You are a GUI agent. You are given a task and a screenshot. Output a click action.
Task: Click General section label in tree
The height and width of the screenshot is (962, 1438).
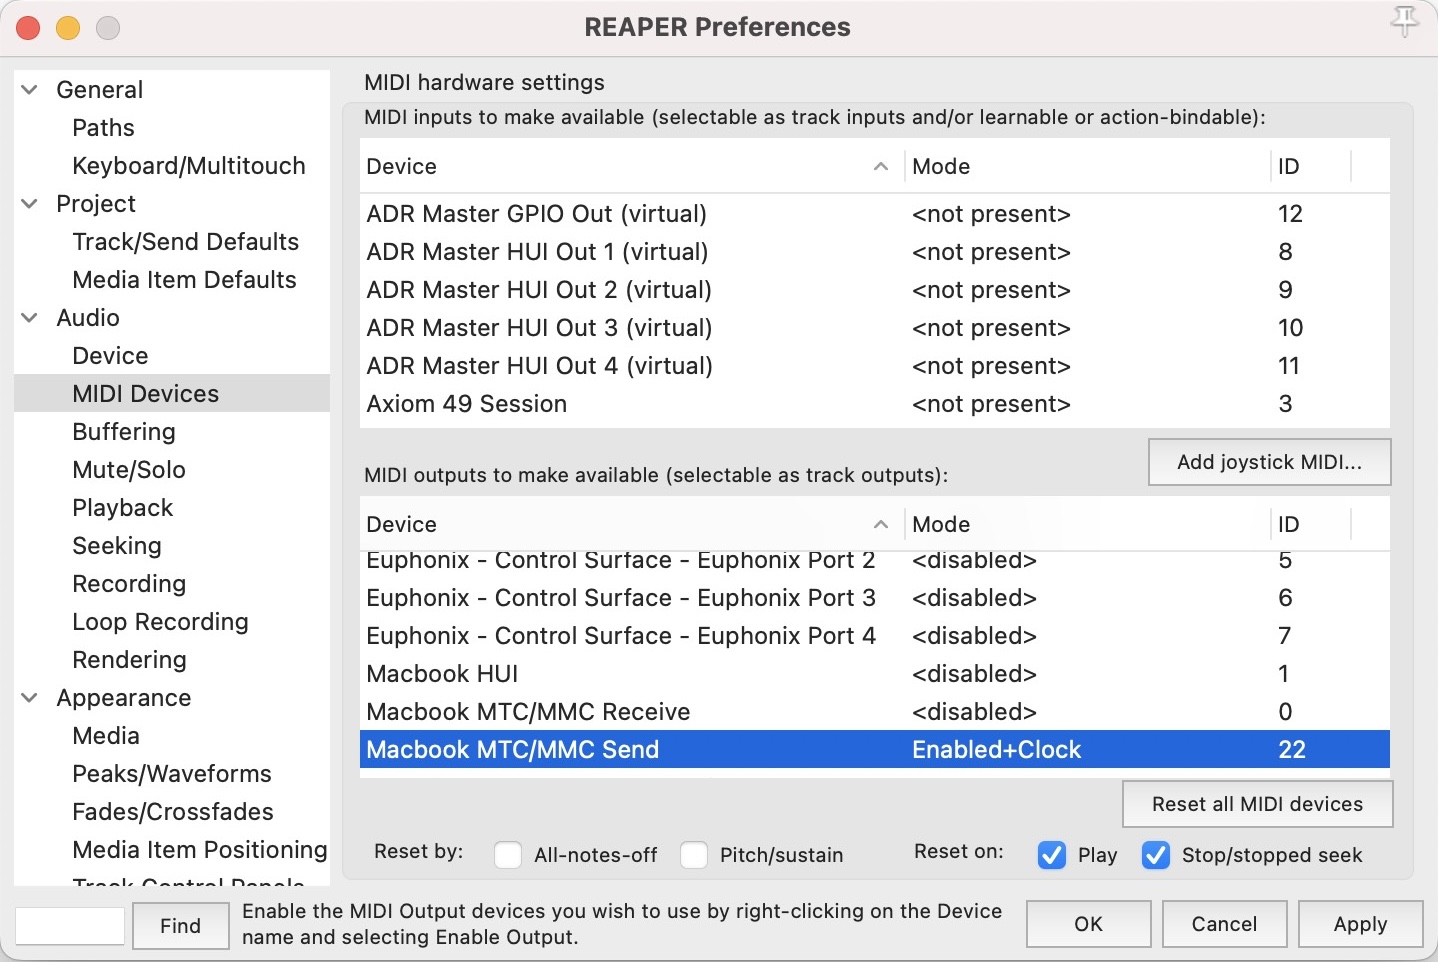click(x=100, y=90)
